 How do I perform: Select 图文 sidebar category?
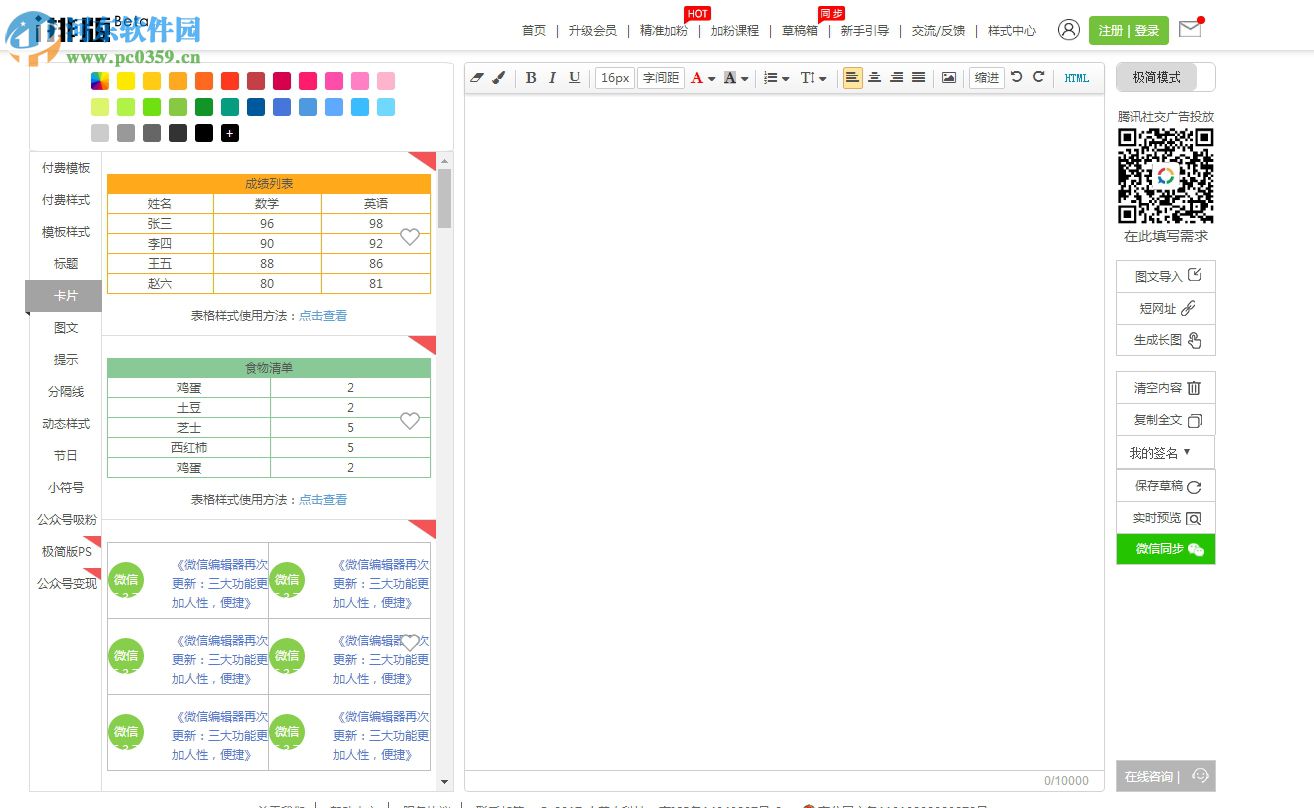(x=66, y=328)
